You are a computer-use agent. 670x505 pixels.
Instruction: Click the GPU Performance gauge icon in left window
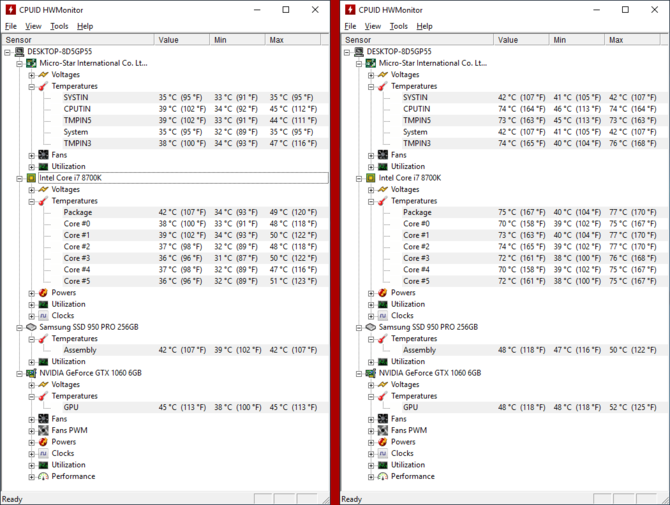pyautogui.click(x=43, y=476)
